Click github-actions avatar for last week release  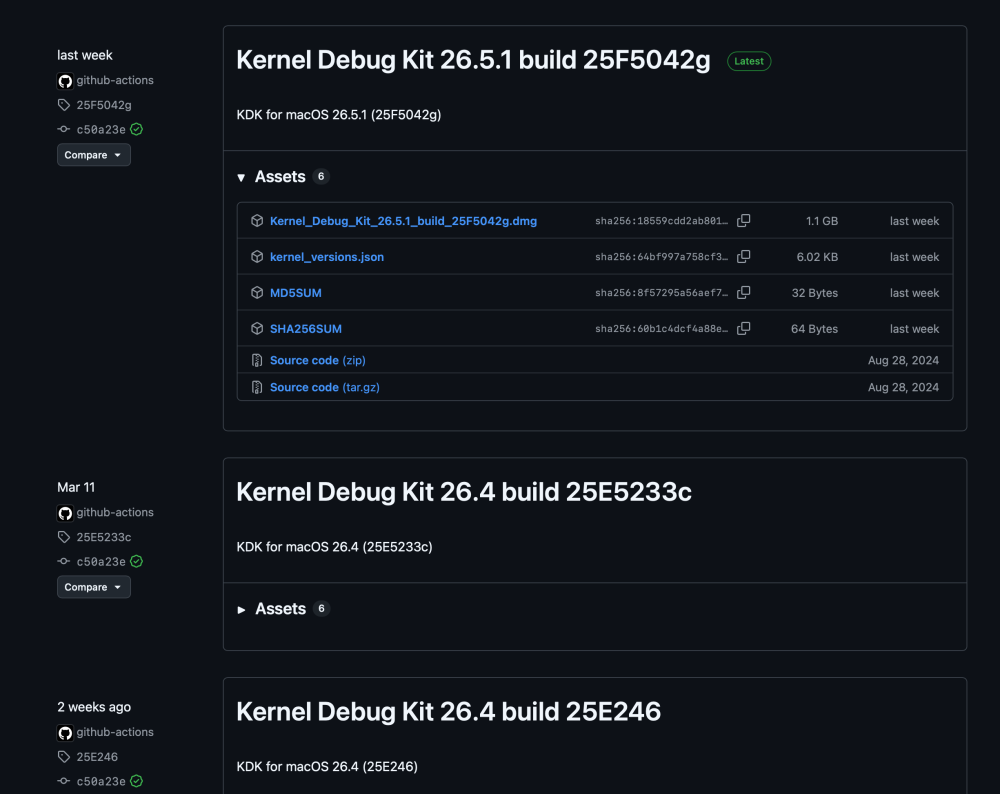click(65, 81)
